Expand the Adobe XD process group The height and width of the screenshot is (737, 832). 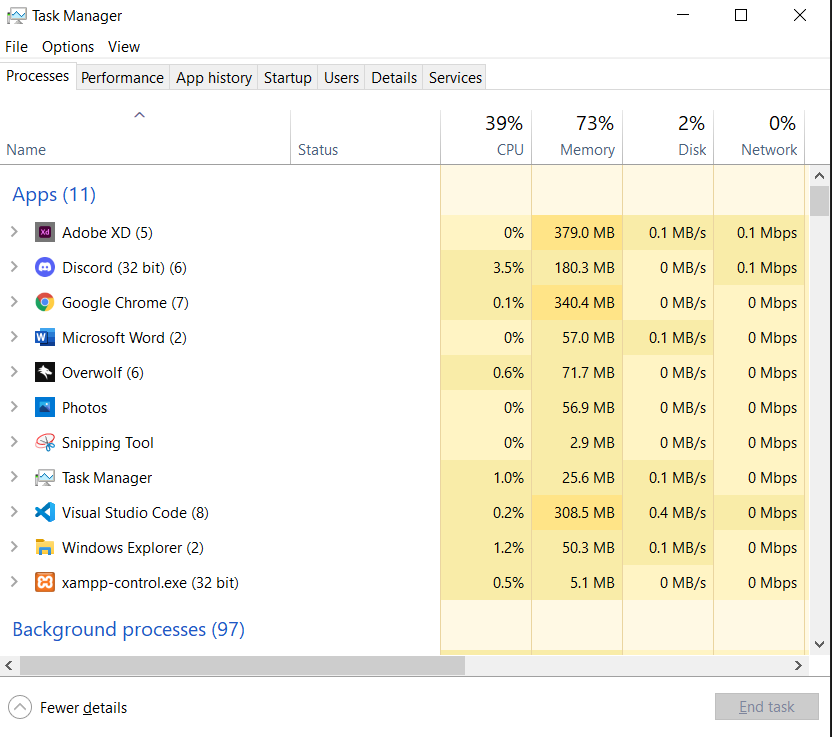14,233
